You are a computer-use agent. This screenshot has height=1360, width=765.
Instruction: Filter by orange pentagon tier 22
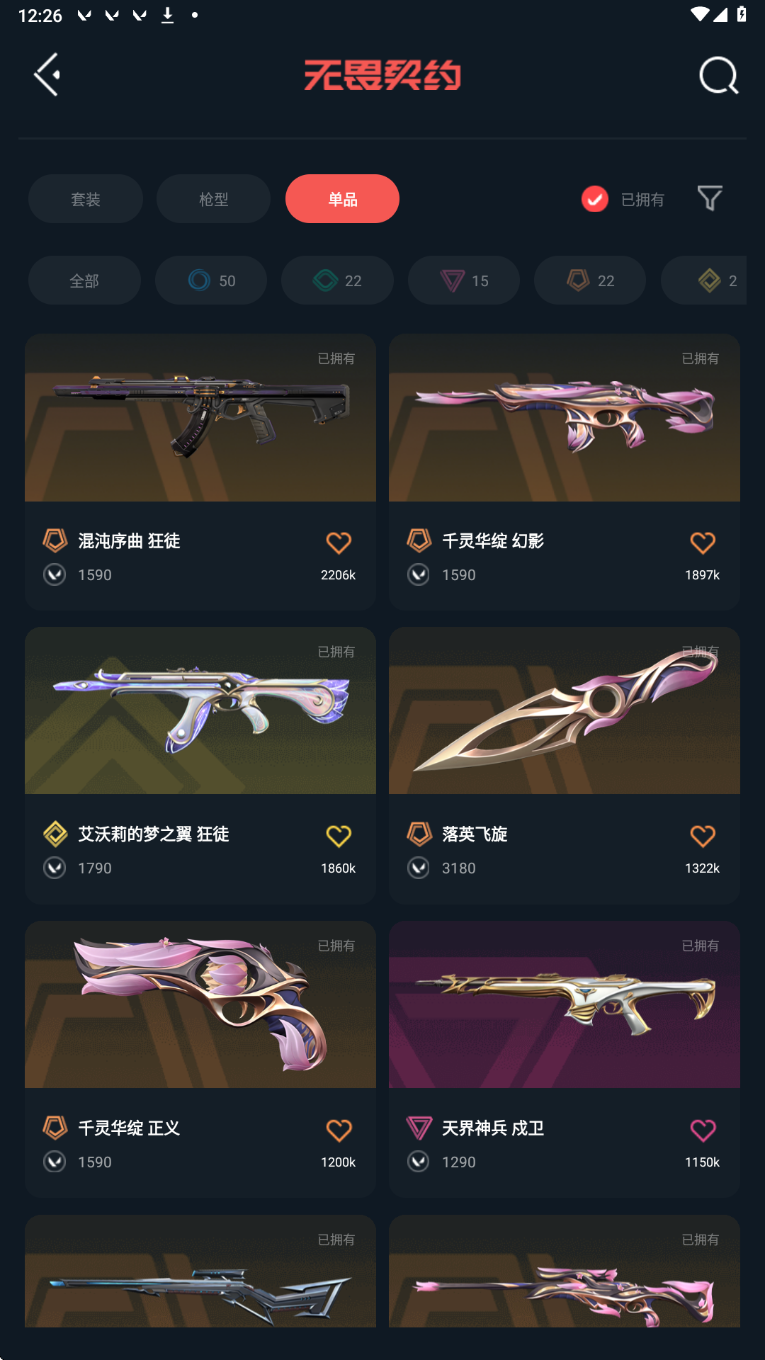click(x=590, y=280)
